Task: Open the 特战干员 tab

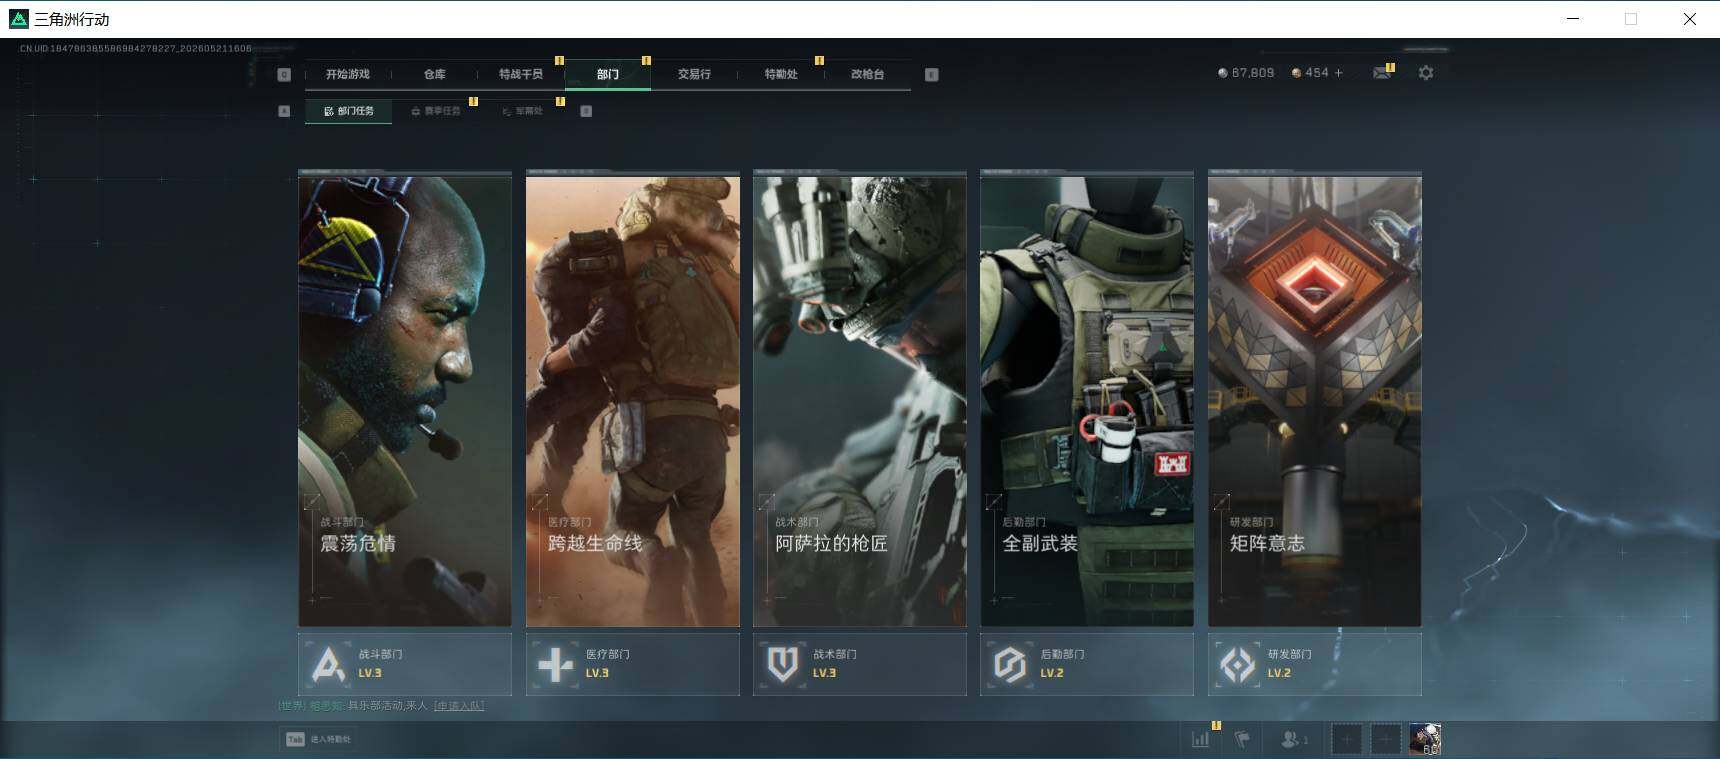Action: 521,74
